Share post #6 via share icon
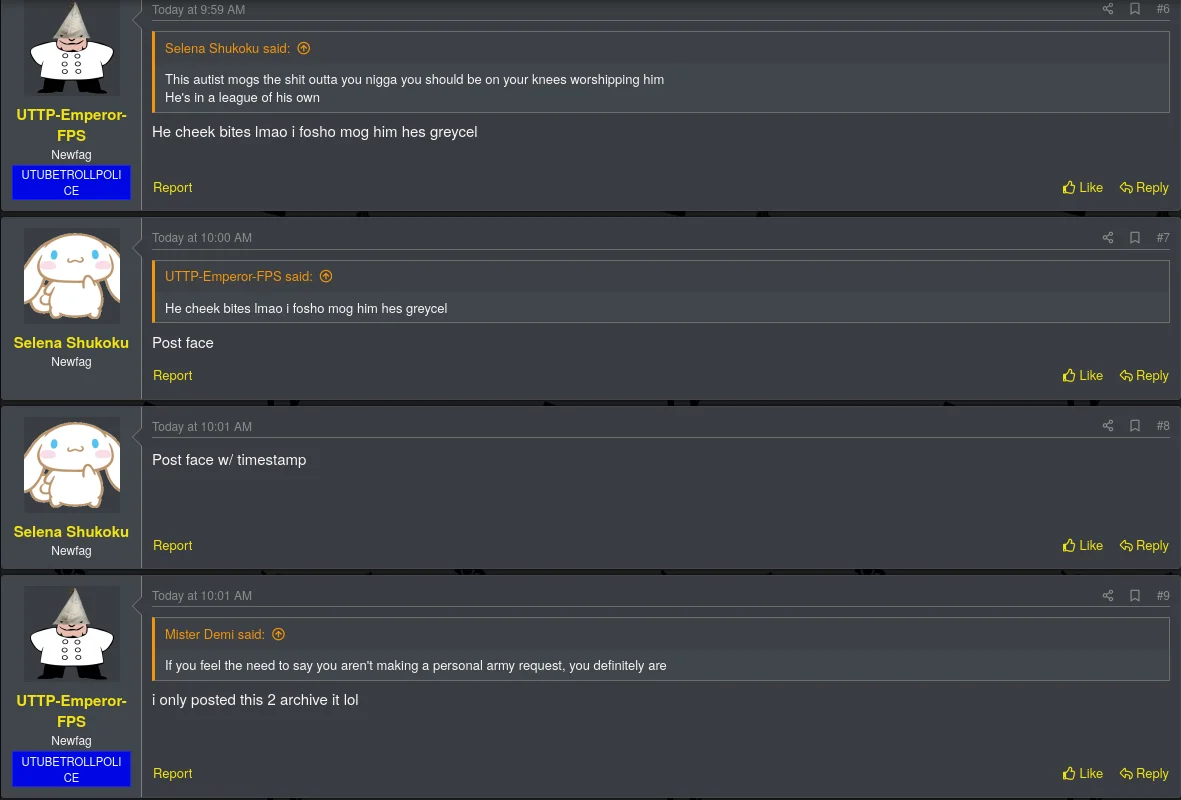This screenshot has height=800, width=1181. click(x=1107, y=9)
